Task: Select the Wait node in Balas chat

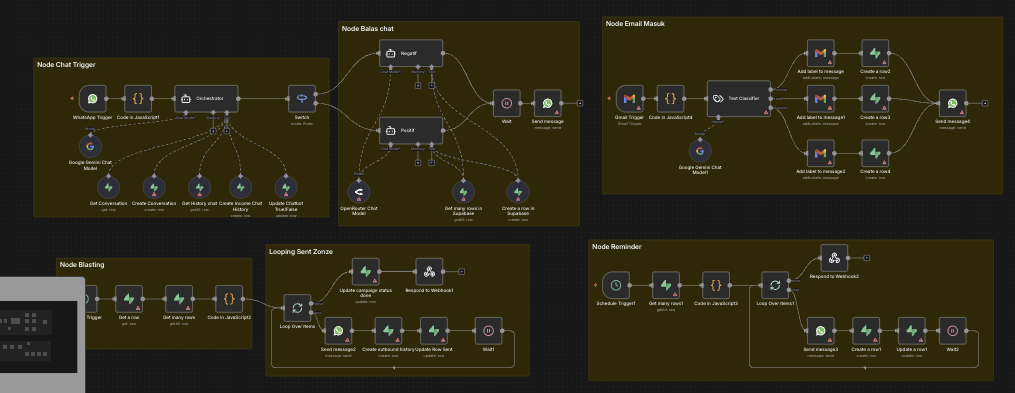Action: point(507,103)
